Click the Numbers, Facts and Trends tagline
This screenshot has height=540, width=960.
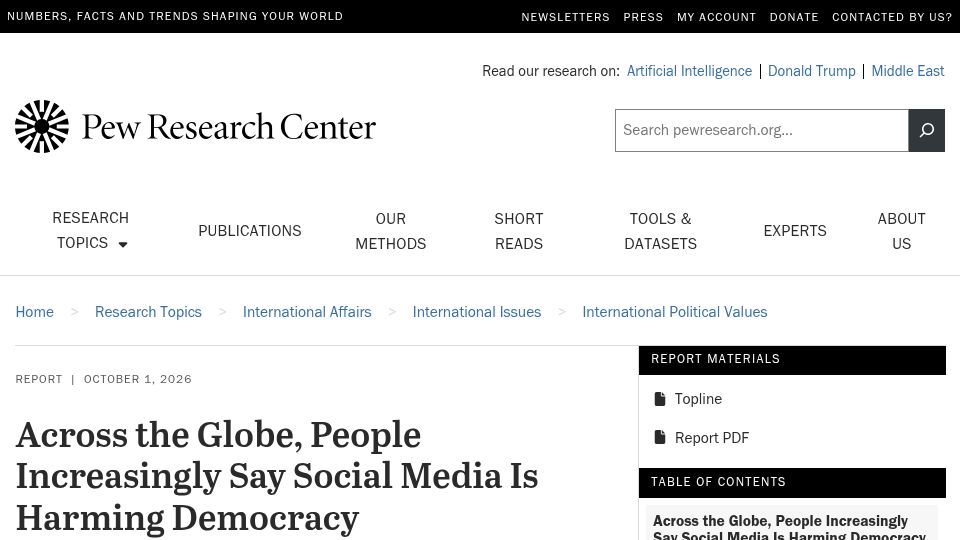click(175, 17)
